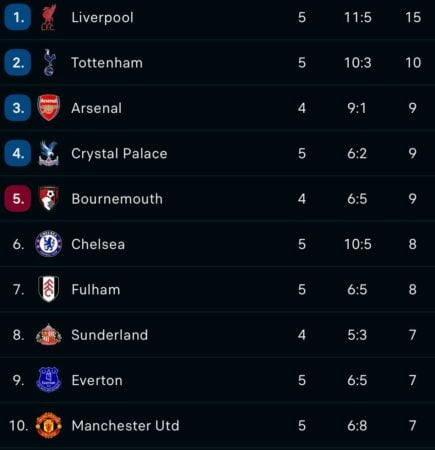Select the red position 5 badge
435x450 pixels.
18,199
